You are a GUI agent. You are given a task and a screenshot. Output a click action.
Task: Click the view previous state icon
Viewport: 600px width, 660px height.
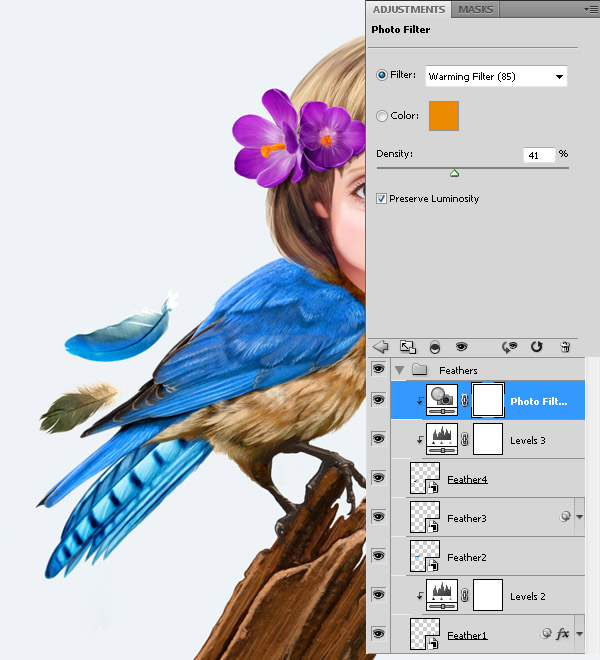510,347
